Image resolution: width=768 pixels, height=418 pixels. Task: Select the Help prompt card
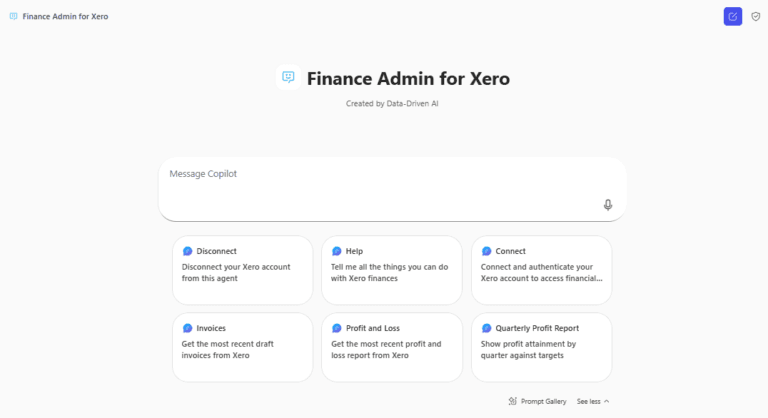(x=391, y=270)
